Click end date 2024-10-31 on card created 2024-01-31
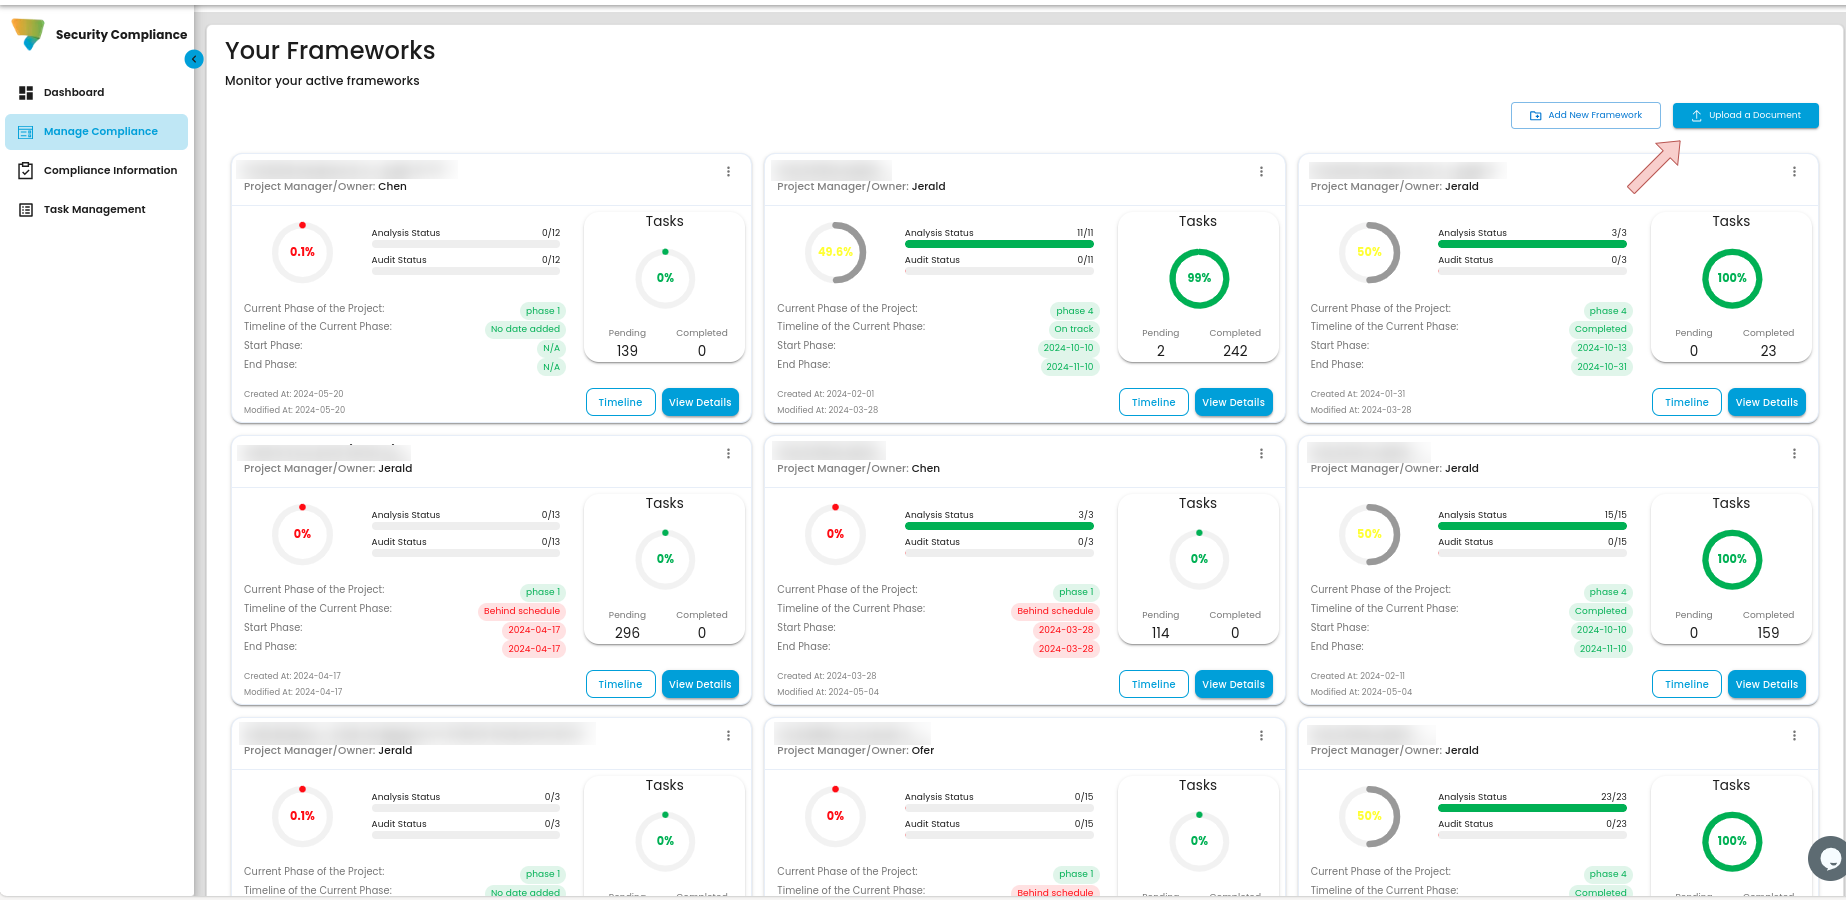 1602,367
